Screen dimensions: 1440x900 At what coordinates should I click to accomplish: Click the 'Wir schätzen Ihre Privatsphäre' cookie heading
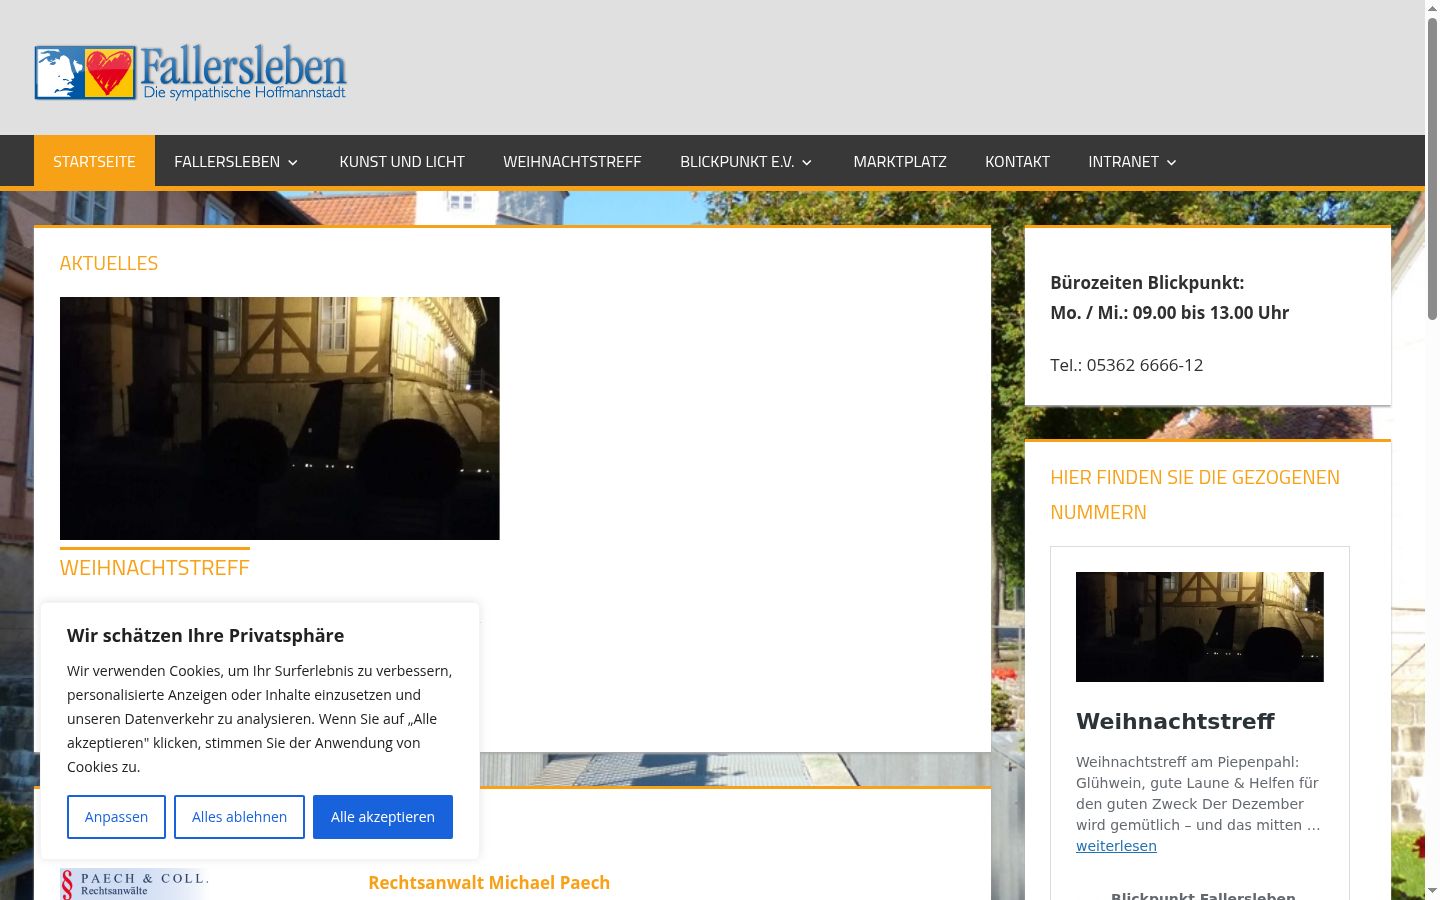click(206, 636)
